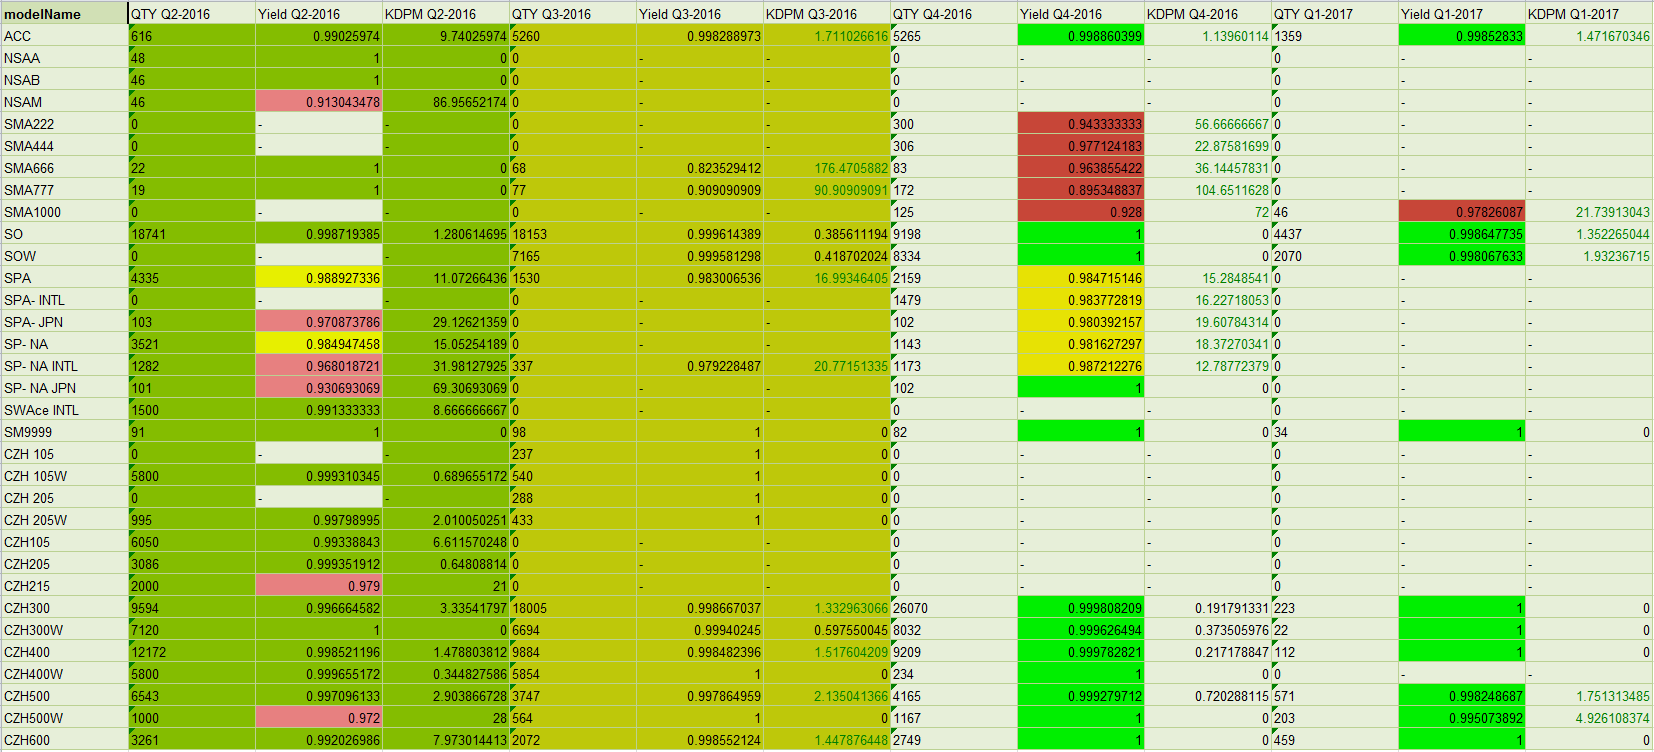Screen dimensions: 1654x752
Task: Select the cell showing 2.135041366
Action: [x=827, y=696]
